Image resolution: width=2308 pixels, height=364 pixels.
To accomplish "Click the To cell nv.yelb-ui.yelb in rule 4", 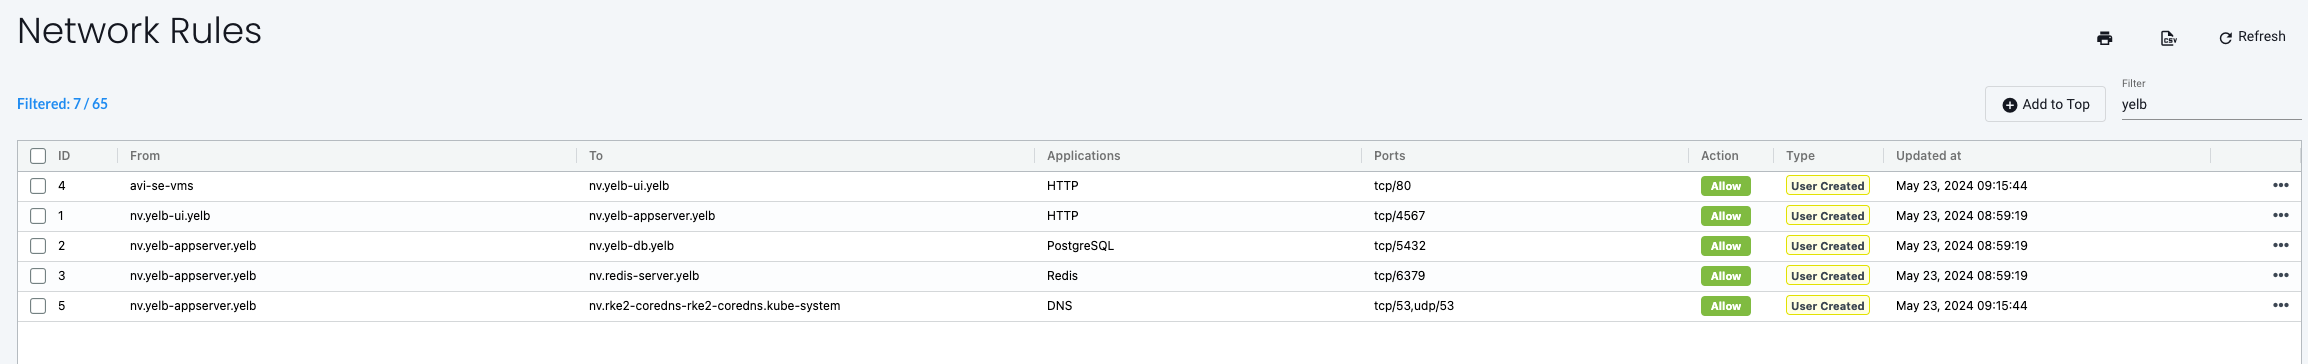I will tap(629, 186).
